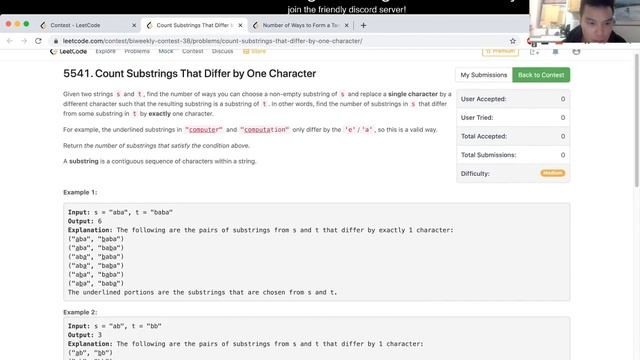Go back with the browser back arrow
Viewport: 640px width, 360px height.
click(10, 41)
